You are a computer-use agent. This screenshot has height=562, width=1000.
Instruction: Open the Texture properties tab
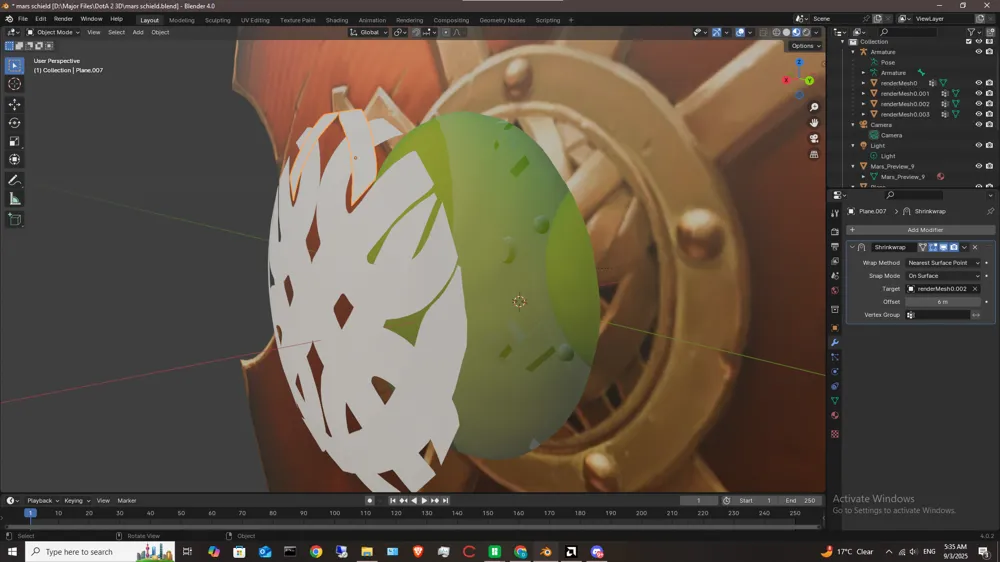tap(835, 434)
